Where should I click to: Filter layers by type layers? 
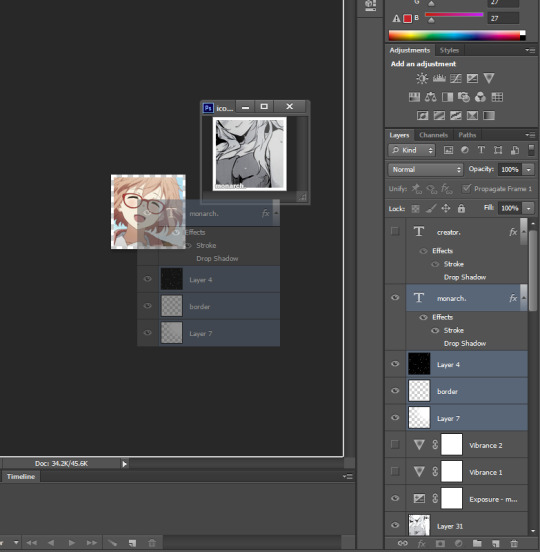click(481, 150)
